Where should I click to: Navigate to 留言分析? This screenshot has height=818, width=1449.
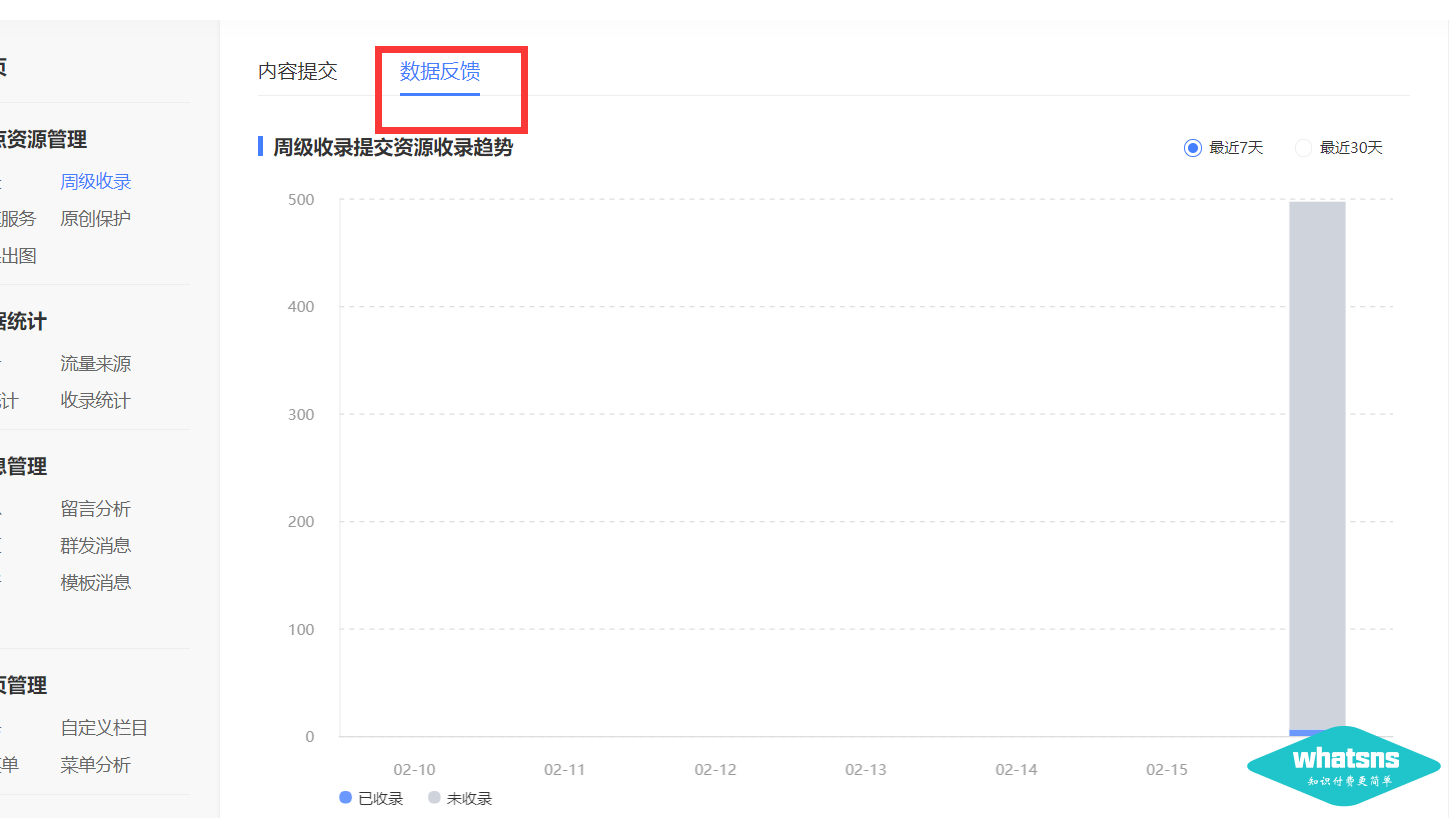tap(96, 509)
